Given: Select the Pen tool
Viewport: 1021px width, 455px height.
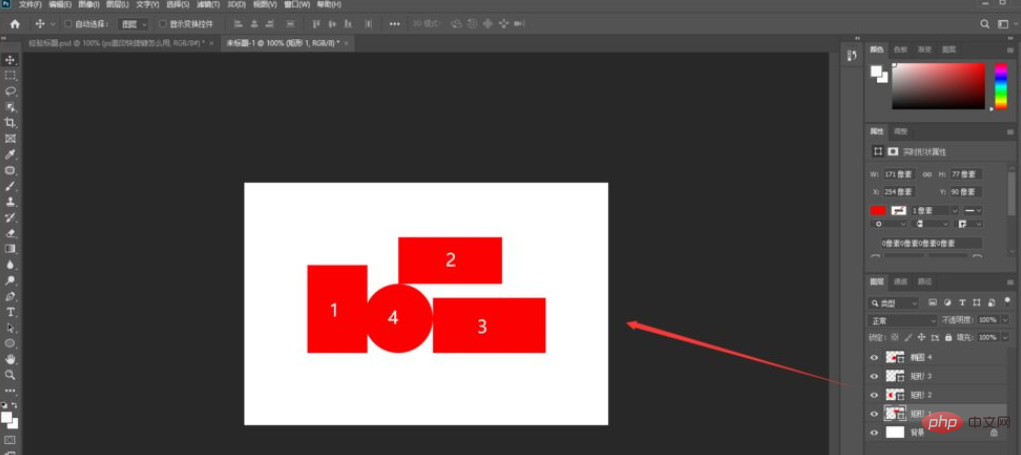Looking at the screenshot, I should point(10,296).
